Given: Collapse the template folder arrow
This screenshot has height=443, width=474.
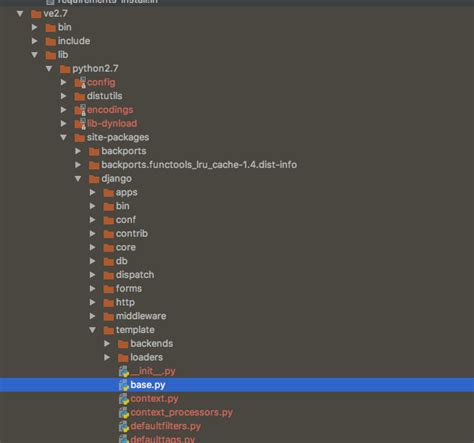Looking at the screenshot, I should tap(93, 330).
